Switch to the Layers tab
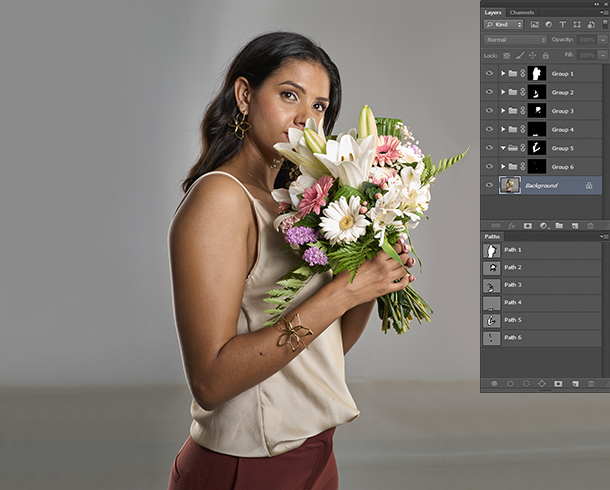 pyautogui.click(x=493, y=12)
